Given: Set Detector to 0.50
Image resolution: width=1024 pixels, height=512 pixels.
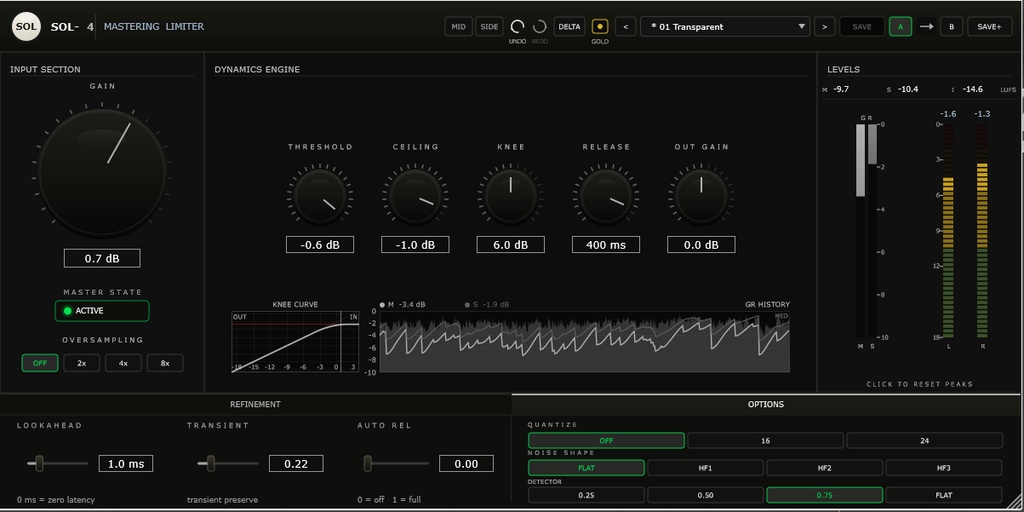Looking at the screenshot, I should tap(705, 495).
